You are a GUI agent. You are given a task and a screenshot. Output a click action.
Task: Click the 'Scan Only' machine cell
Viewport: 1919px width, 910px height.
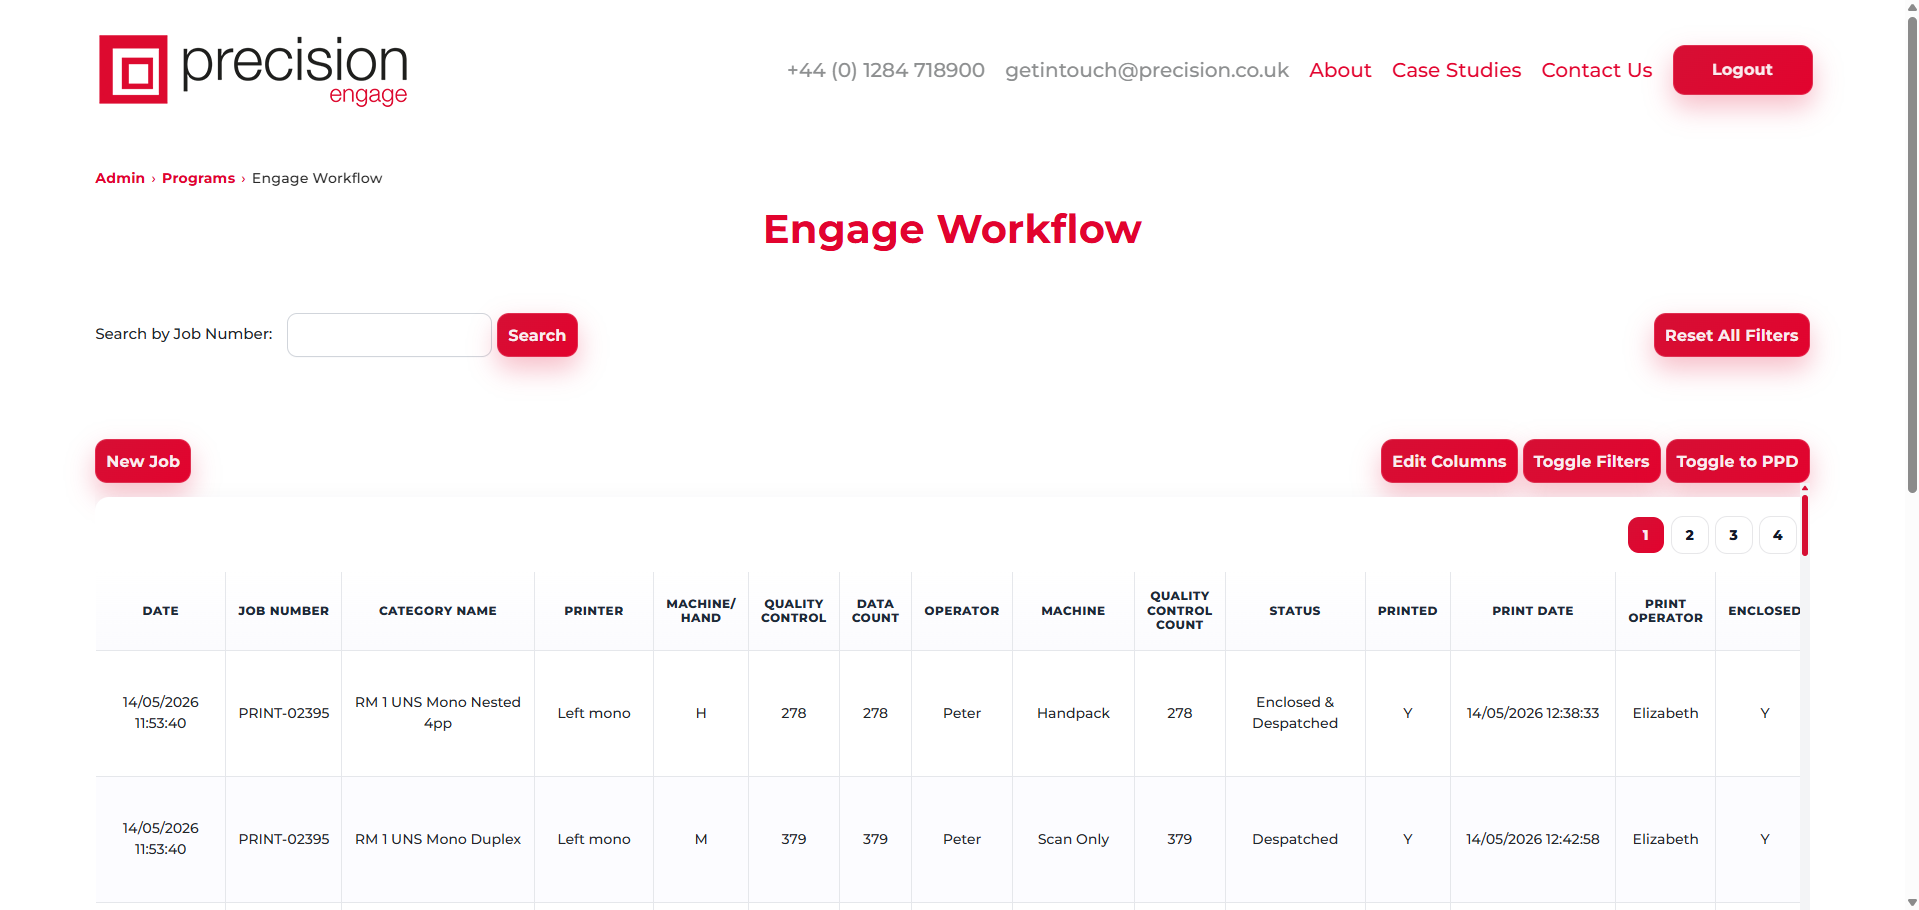1073,839
